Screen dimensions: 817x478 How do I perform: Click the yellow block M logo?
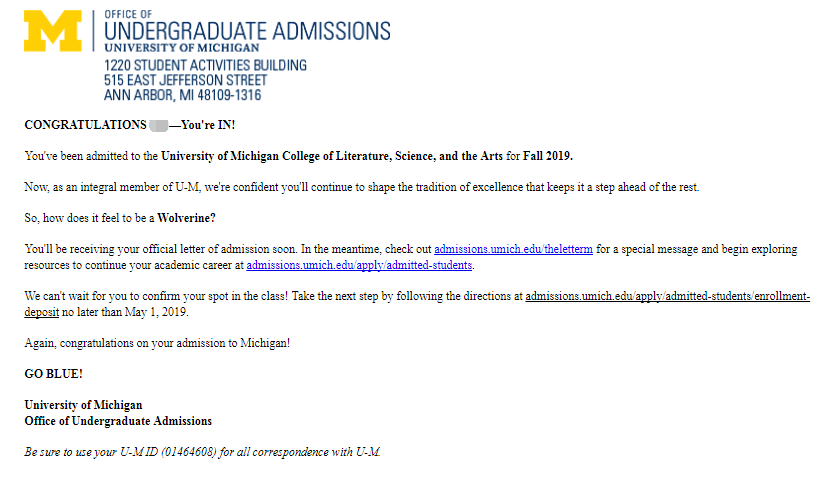53,30
